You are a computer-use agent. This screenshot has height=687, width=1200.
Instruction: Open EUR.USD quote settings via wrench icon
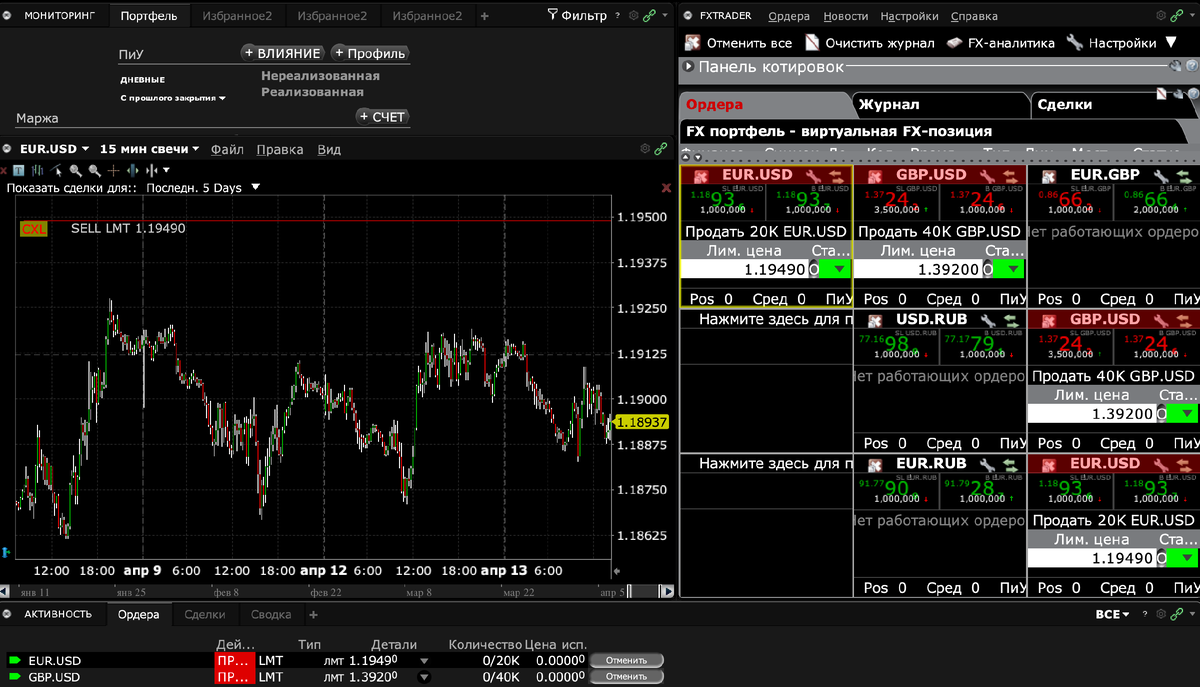[x=811, y=174]
